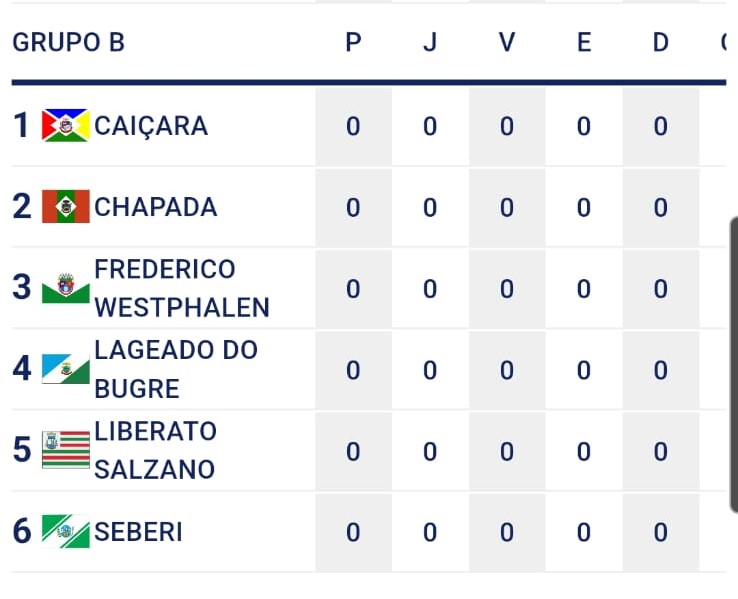This screenshot has height=599, width=738.
Task: Click the D defeats column header
Action: coord(660,43)
